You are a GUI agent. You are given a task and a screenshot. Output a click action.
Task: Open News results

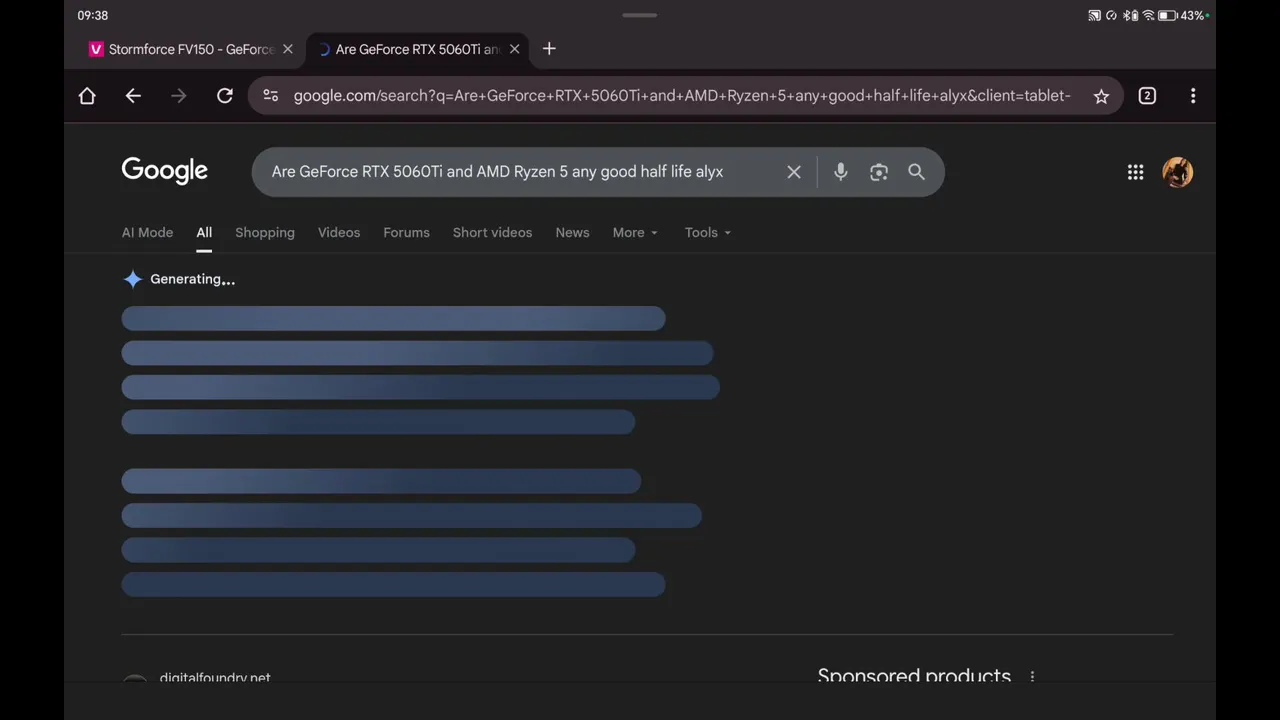[572, 232]
